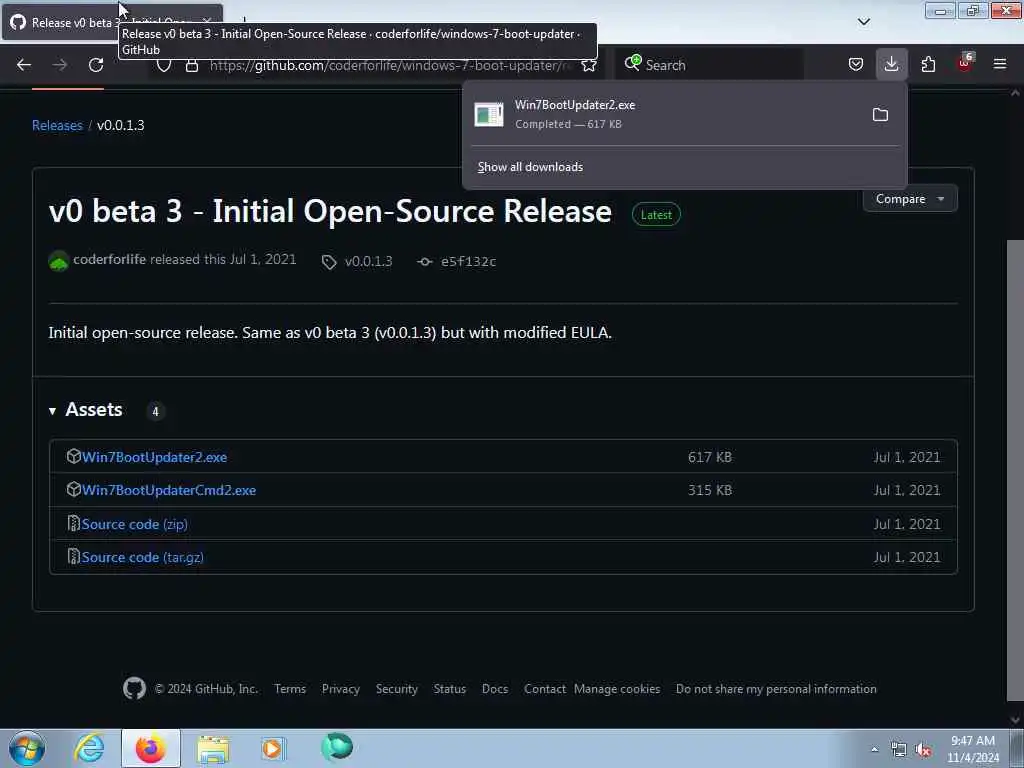This screenshot has height=768, width=1024.
Task: Click the asset count badge 4
Action: [155, 411]
